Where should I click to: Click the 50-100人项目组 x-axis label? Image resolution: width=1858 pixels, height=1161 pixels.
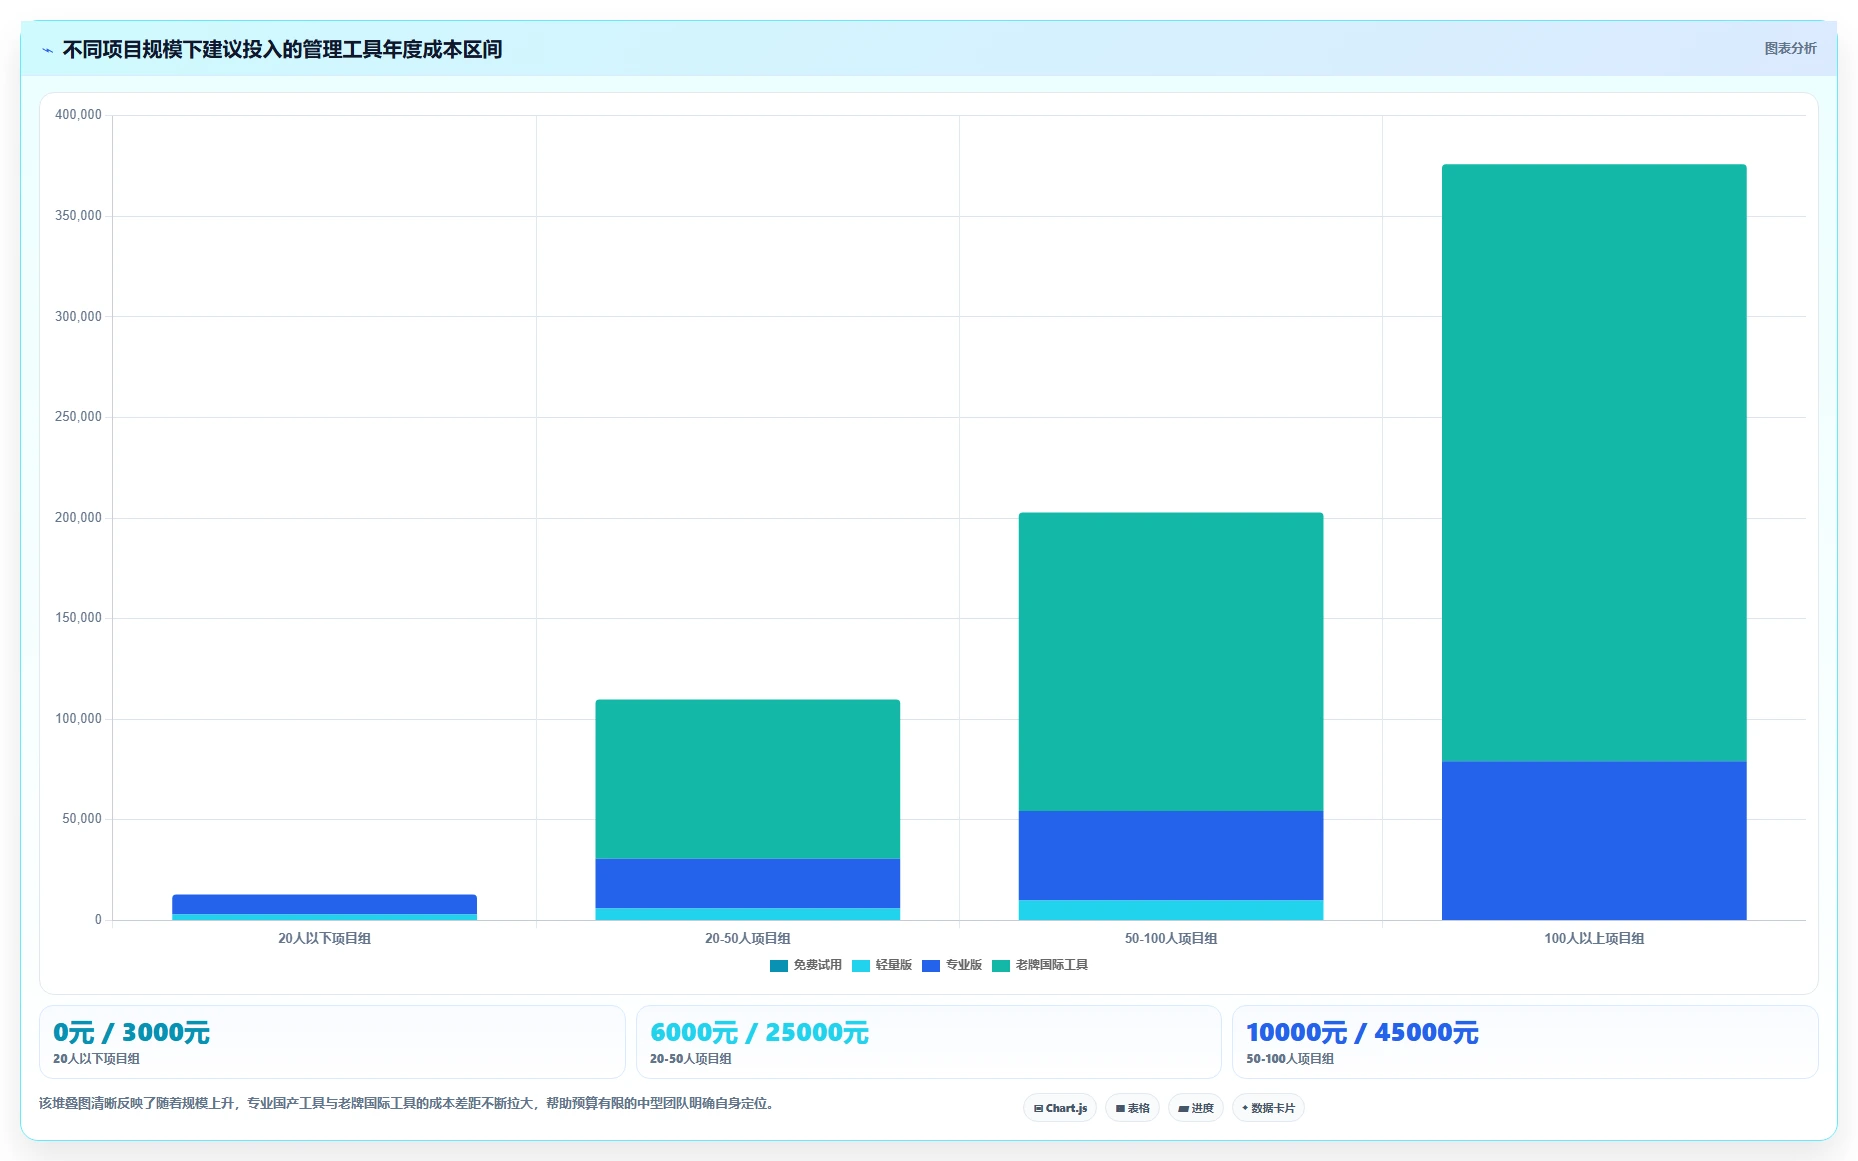pos(1171,939)
